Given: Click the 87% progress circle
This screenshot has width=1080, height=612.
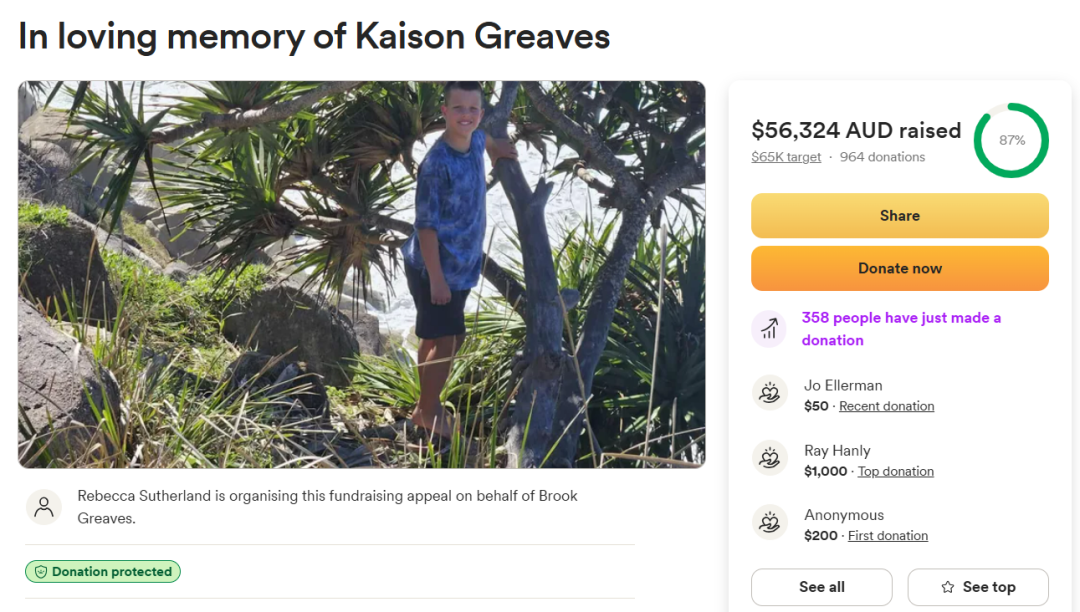Looking at the screenshot, I should click(x=1011, y=140).
